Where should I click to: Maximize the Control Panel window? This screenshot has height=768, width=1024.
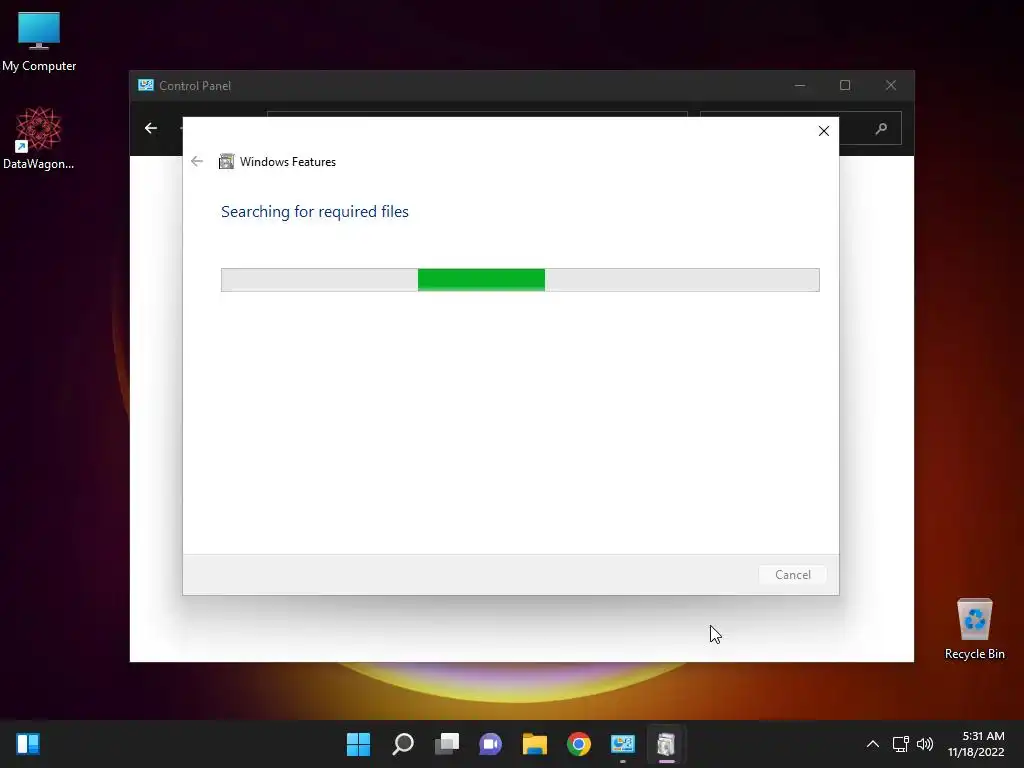tap(844, 86)
